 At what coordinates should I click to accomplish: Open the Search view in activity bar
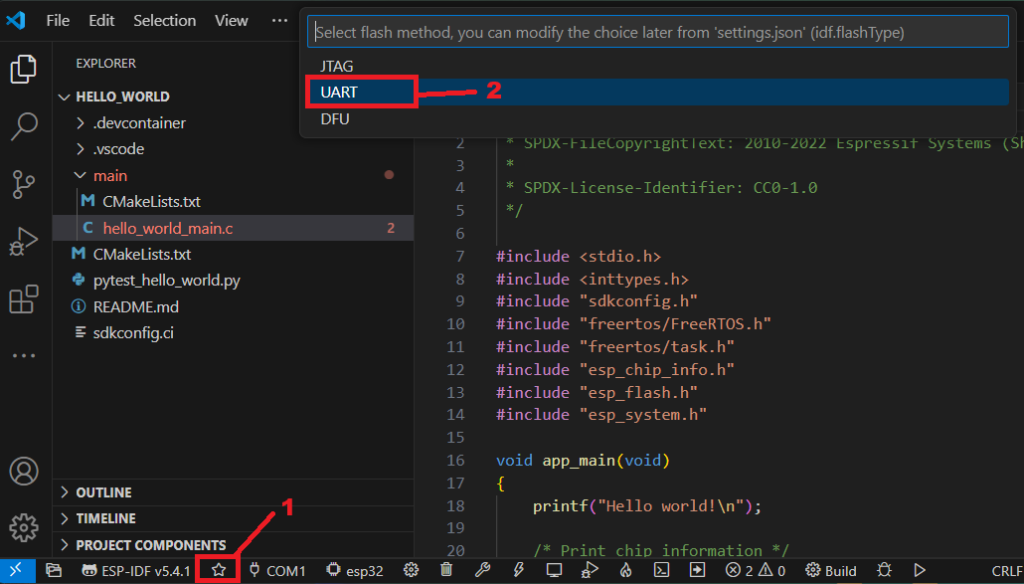(24, 127)
